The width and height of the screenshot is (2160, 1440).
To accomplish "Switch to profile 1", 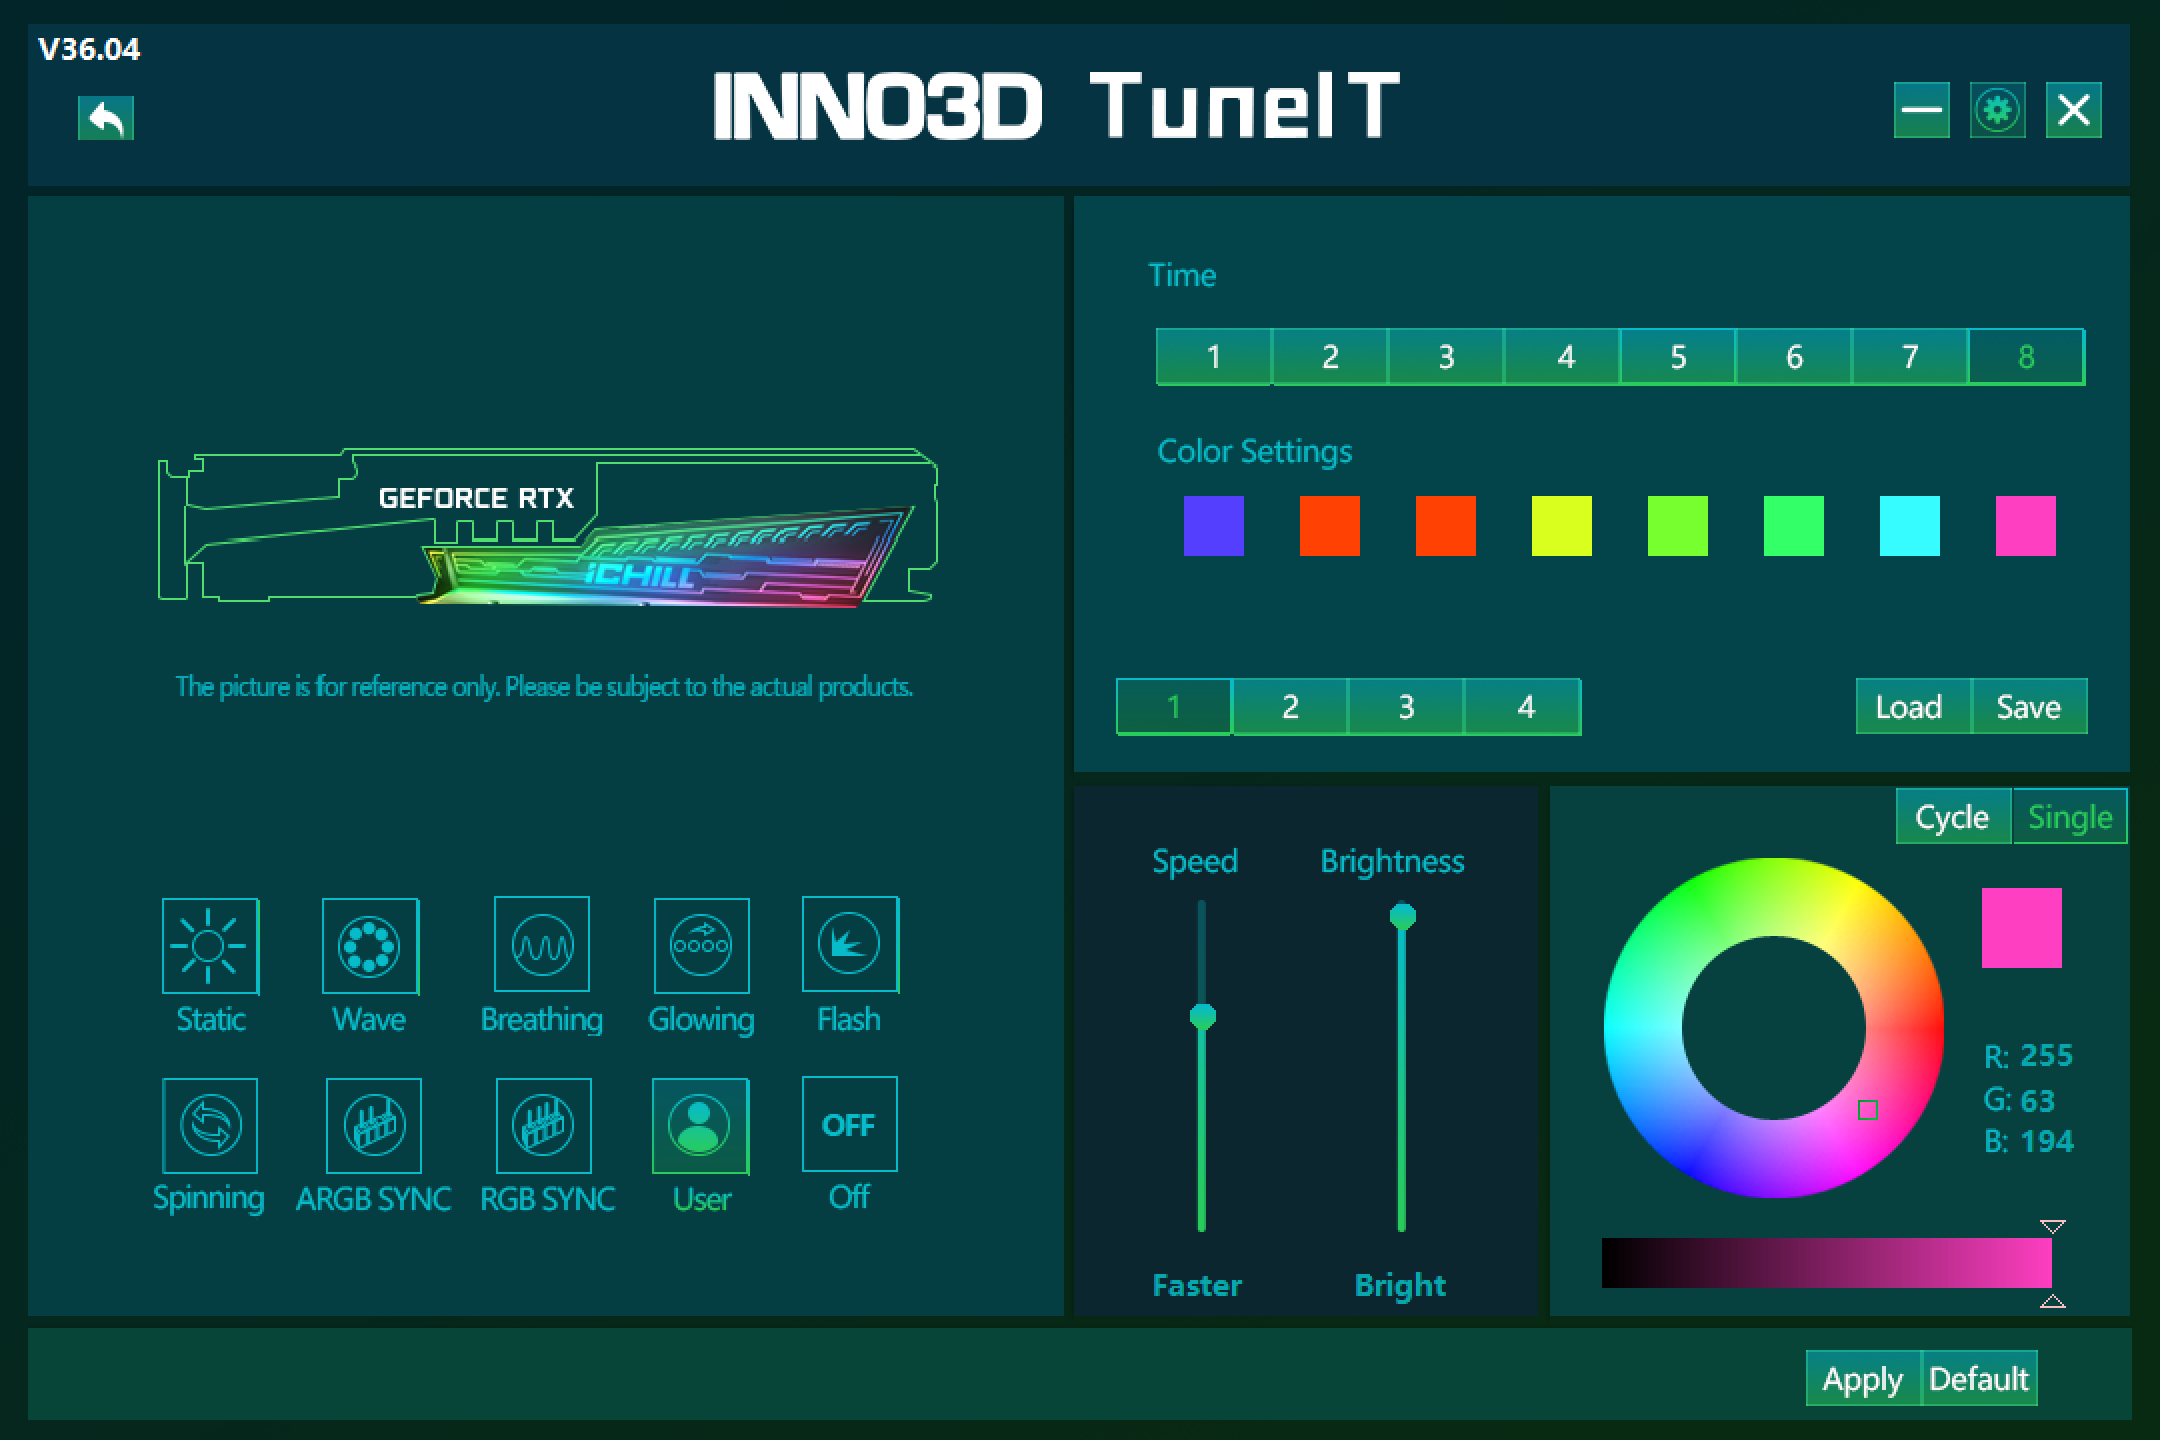I will (x=1174, y=707).
